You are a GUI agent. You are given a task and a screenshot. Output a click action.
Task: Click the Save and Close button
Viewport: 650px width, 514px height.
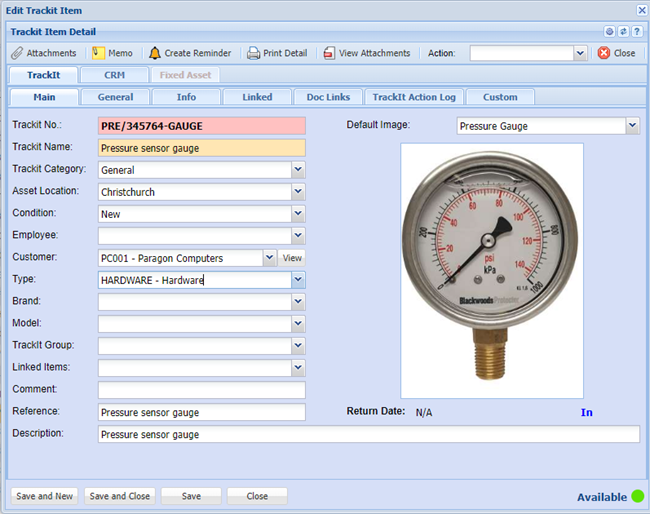coord(119,496)
